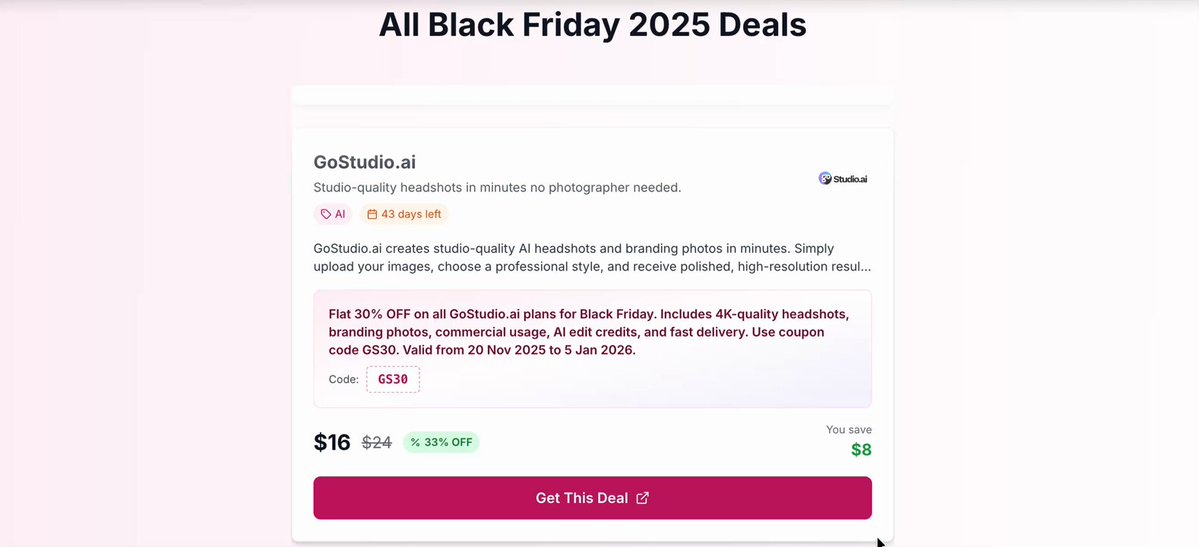Screen dimensions: 1199x547
Task: Click the calendar icon beside days left
Action: tap(372, 214)
